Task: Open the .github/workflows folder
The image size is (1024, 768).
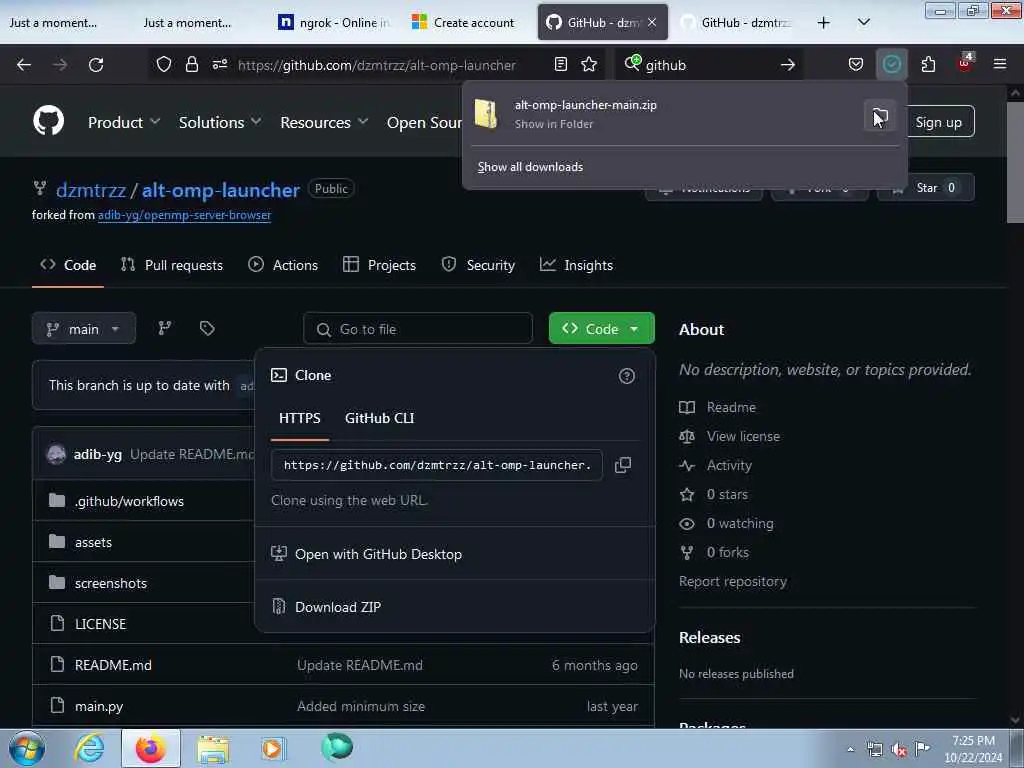Action: [129, 501]
